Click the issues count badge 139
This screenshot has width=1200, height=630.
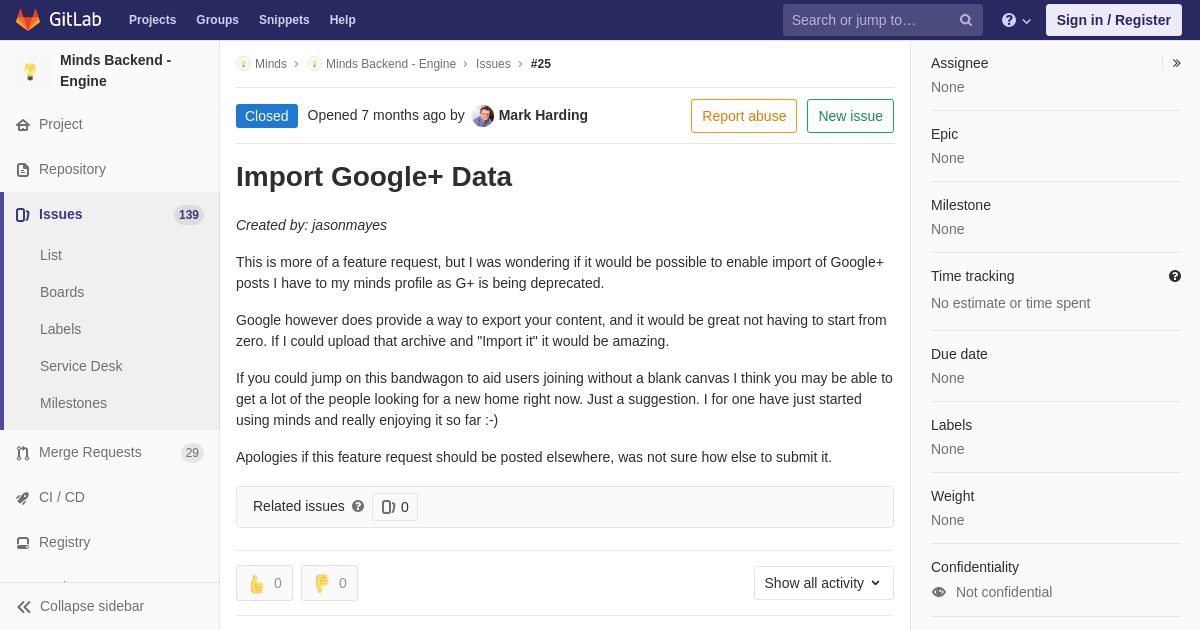tap(189, 215)
